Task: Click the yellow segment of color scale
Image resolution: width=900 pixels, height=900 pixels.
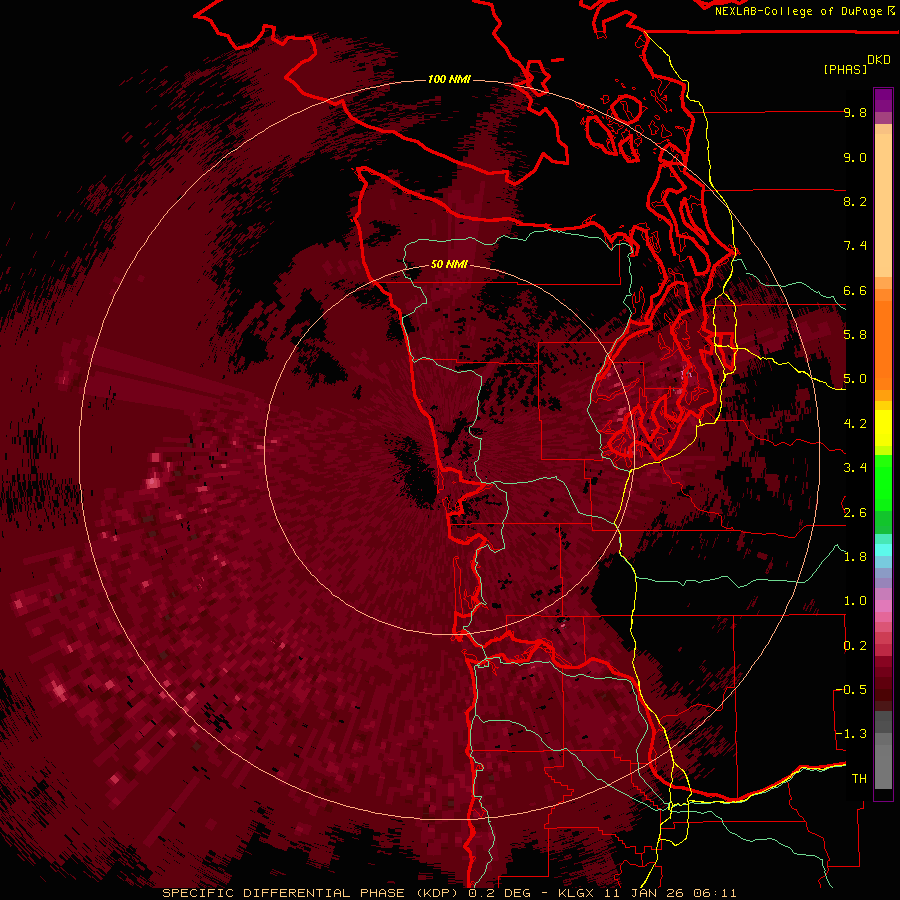Action: pyautogui.click(x=883, y=428)
